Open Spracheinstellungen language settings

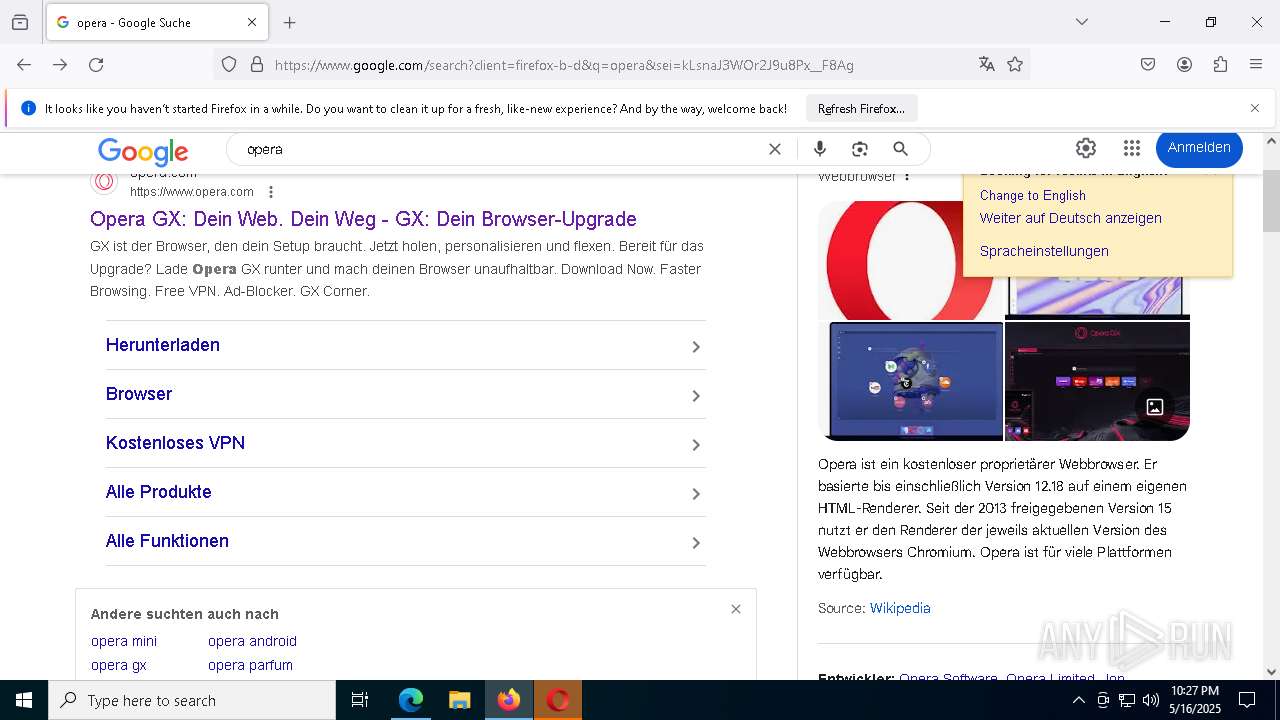[1044, 251]
